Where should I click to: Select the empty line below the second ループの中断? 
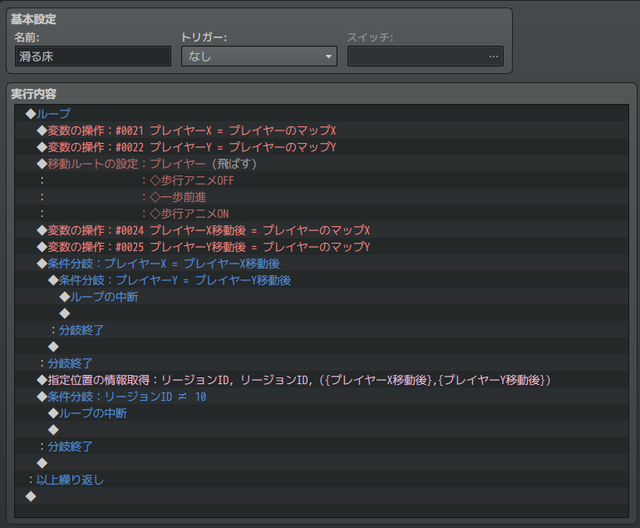click(x=321, y=430)
